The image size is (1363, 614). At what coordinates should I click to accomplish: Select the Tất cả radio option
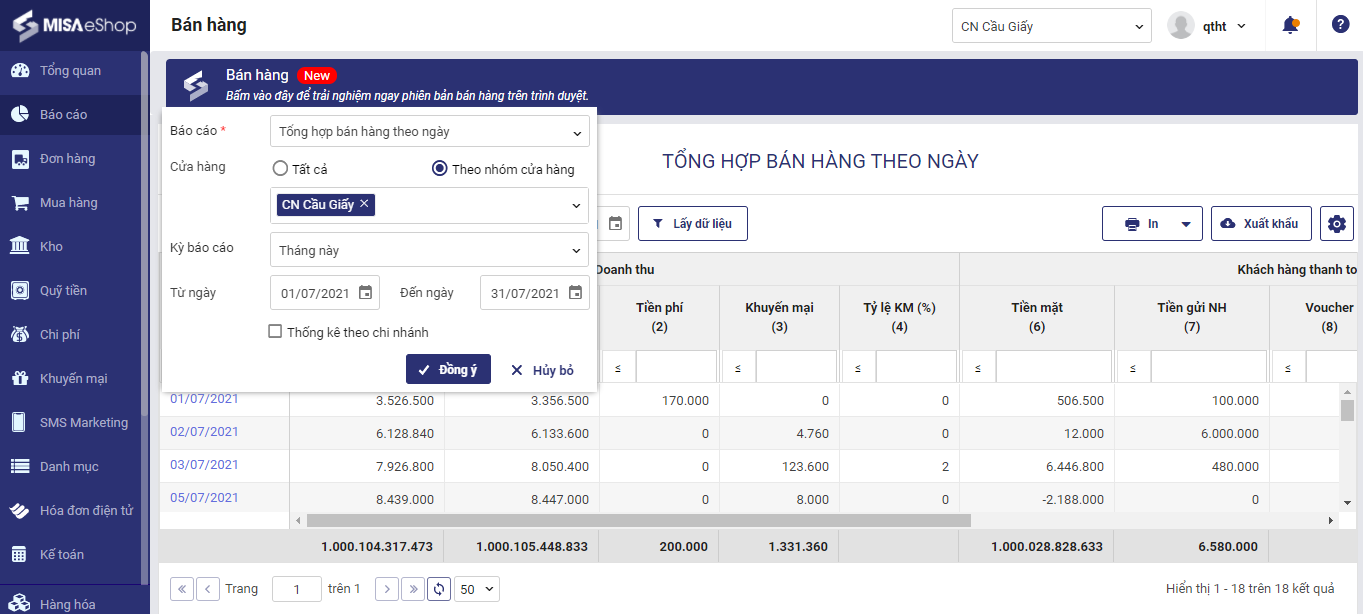click(x=281, y=169)
